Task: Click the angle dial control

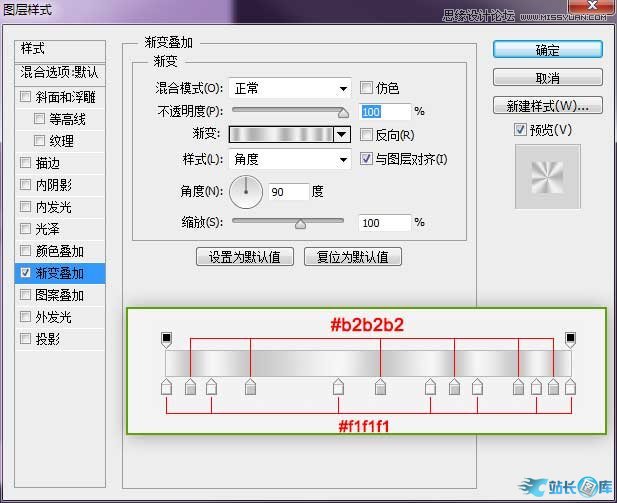Action: click(246, 191)
